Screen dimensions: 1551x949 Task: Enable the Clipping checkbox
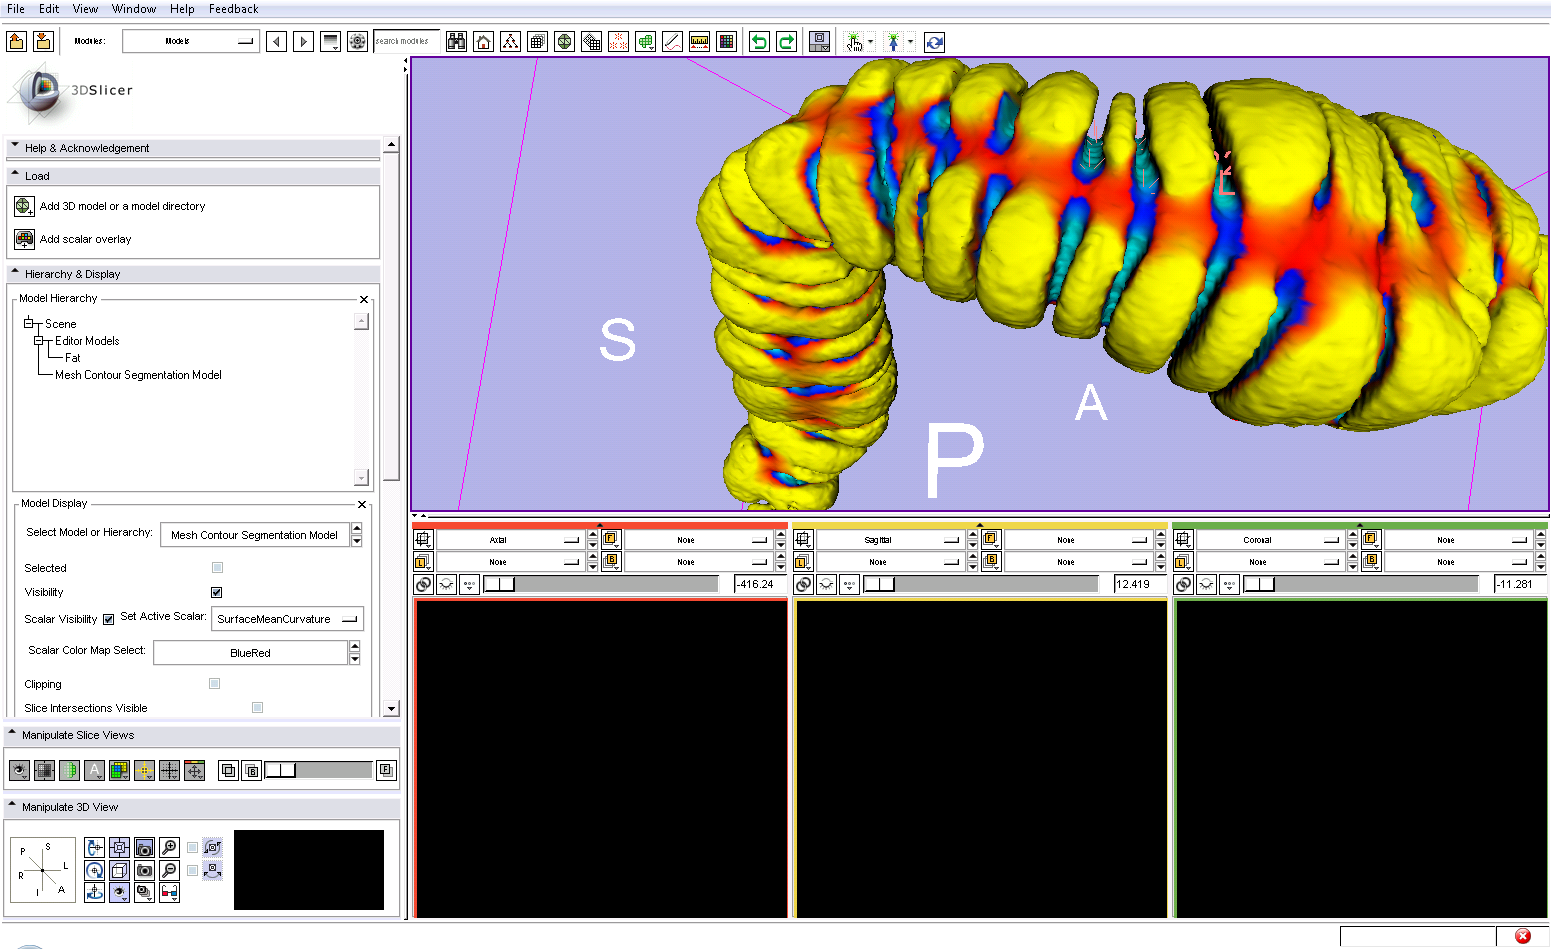click(214, 684)
